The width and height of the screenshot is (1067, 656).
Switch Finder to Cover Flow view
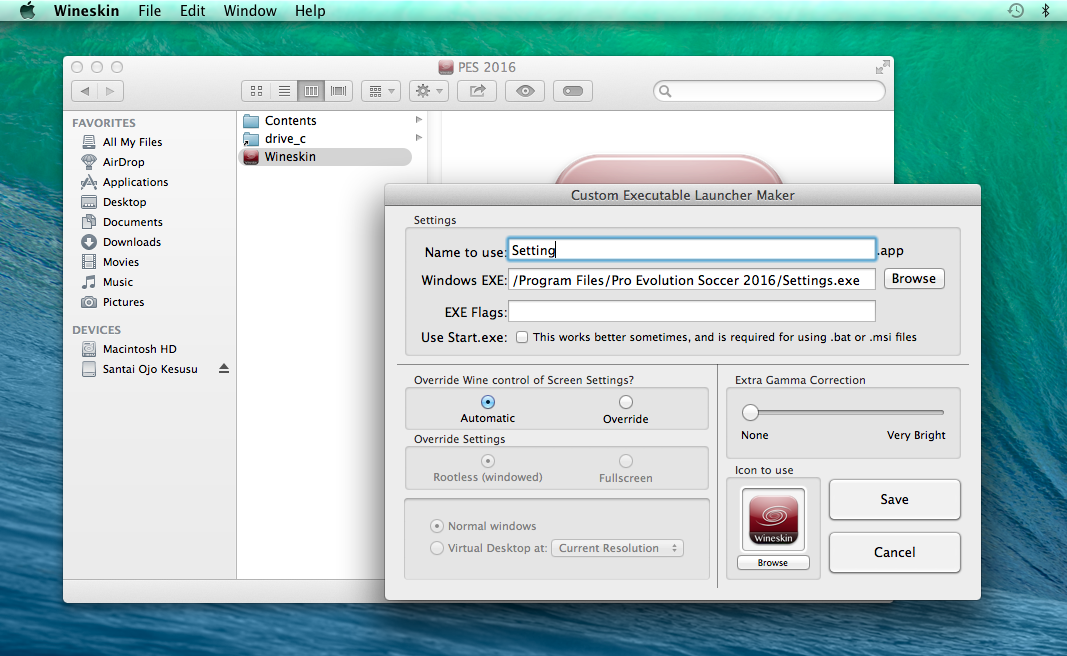[338, 91]
